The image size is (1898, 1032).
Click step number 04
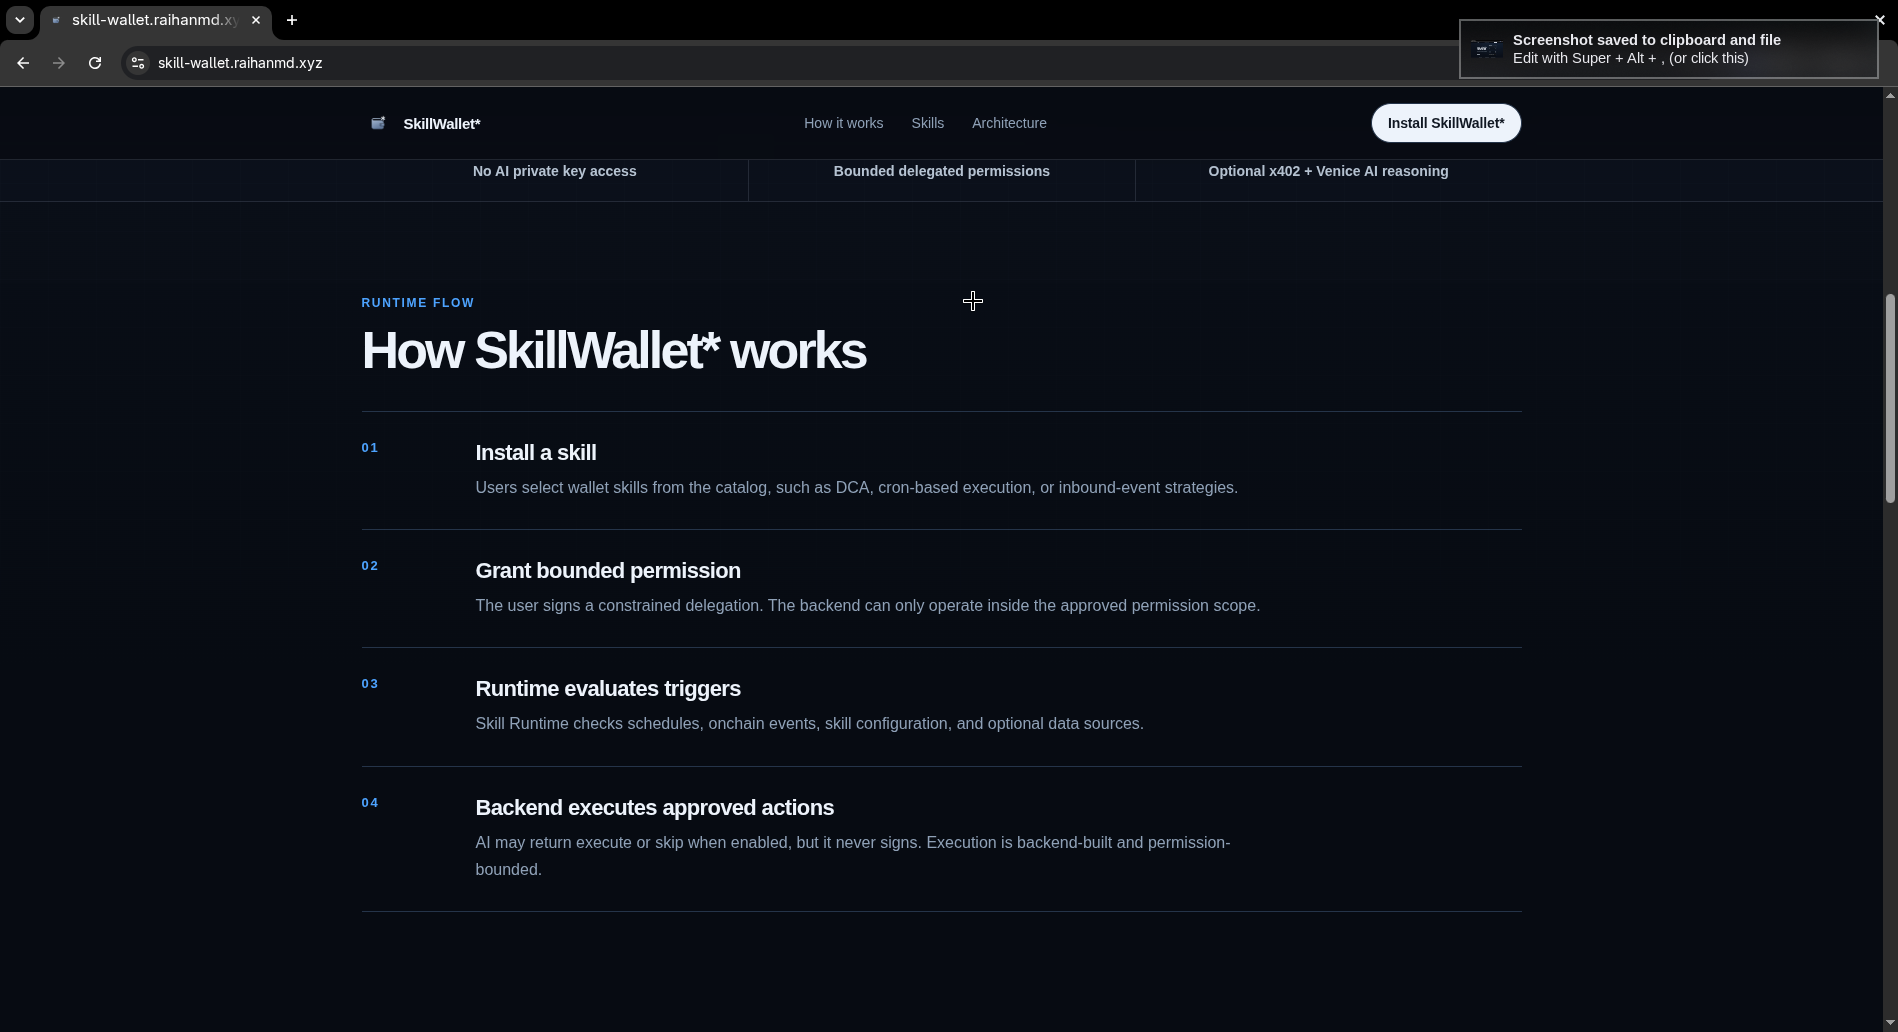tap(370, 803)
